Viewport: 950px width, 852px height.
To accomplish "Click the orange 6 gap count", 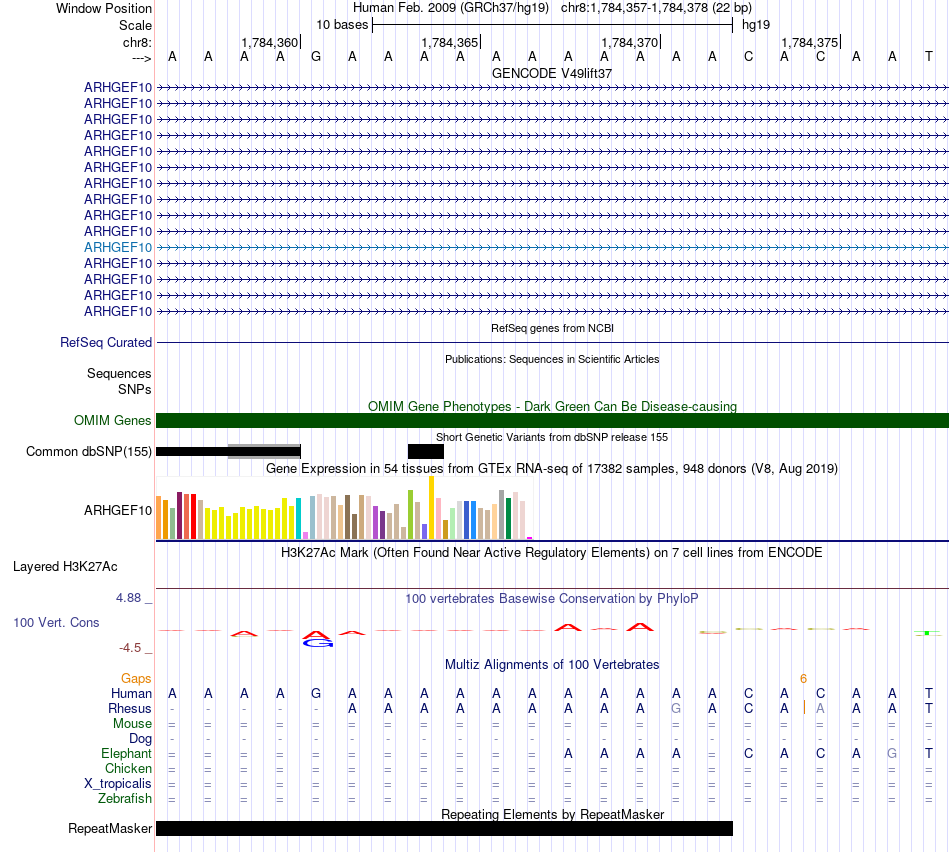I will point(803,679).
